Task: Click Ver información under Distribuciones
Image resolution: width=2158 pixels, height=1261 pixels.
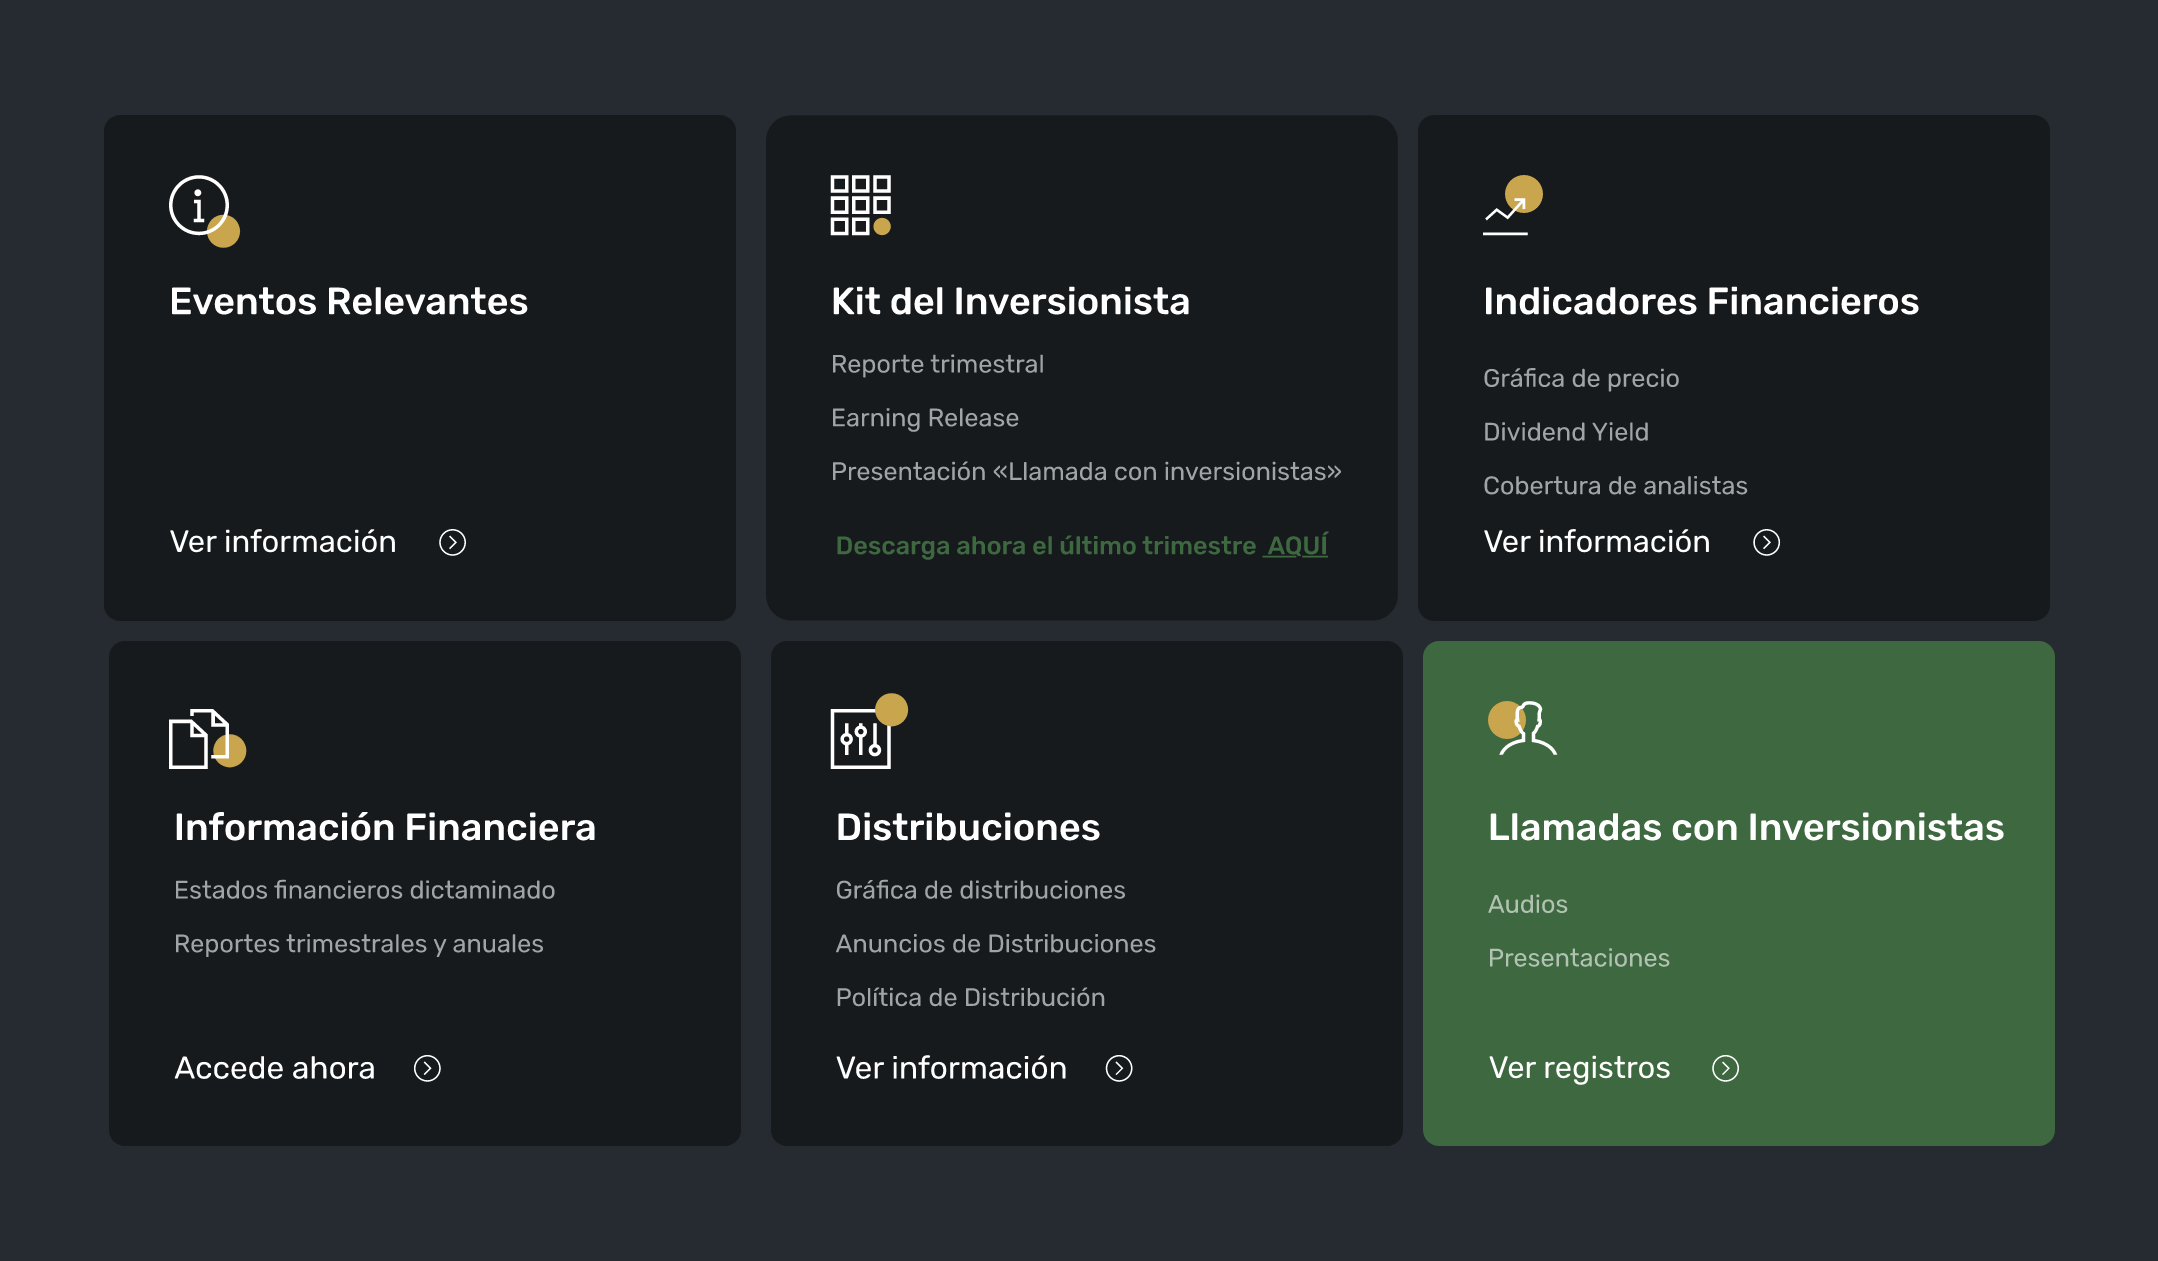Action: pos(951,1068)
